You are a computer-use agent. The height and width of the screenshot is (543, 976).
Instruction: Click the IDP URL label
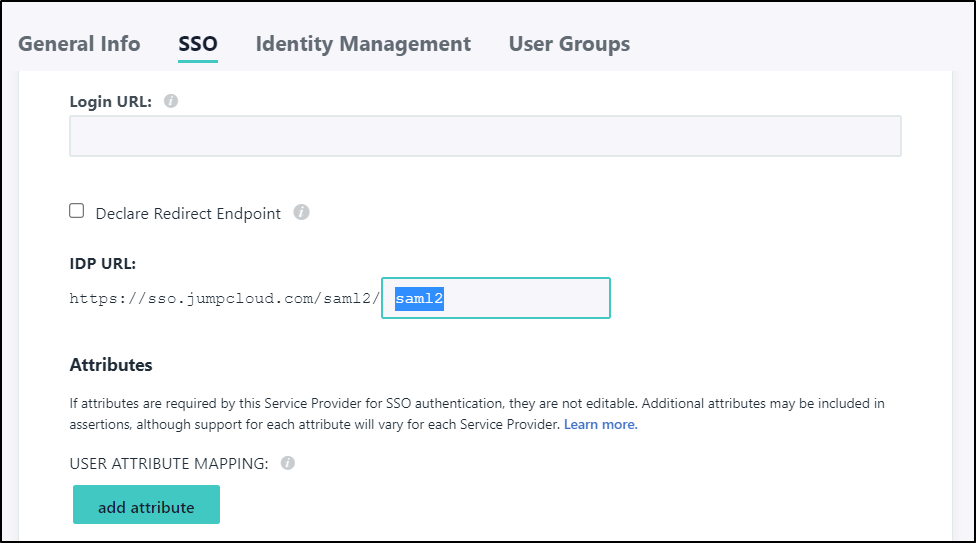tap(102, 264)
